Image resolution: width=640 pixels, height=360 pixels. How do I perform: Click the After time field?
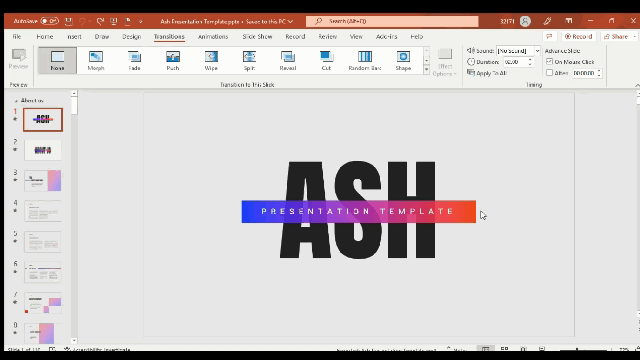coord(584,73)
